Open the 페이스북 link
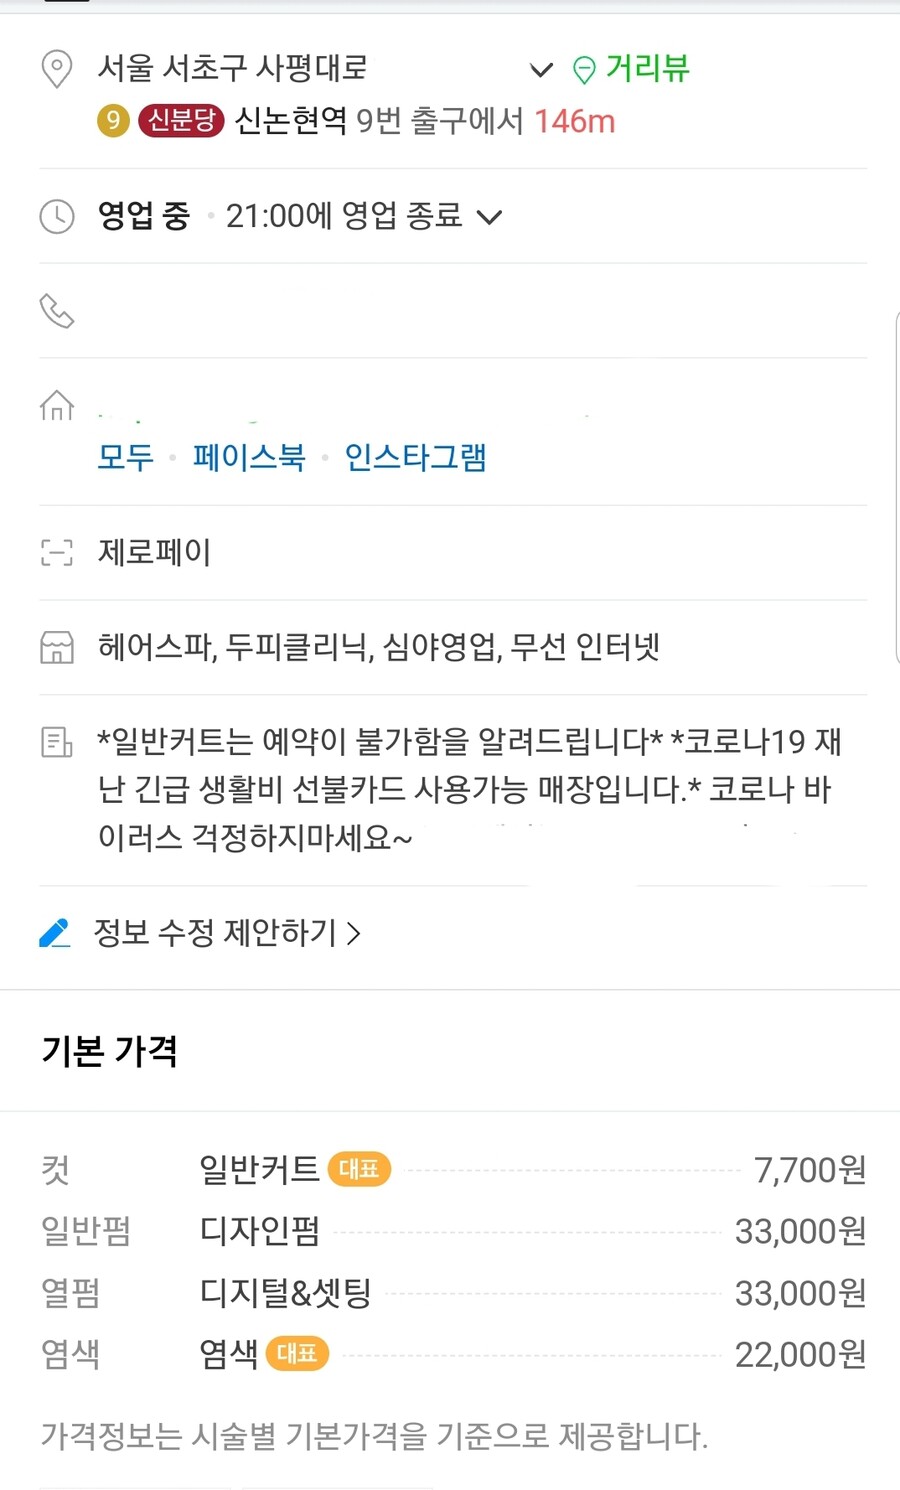900x1490 pixels. tap(249, 458)
